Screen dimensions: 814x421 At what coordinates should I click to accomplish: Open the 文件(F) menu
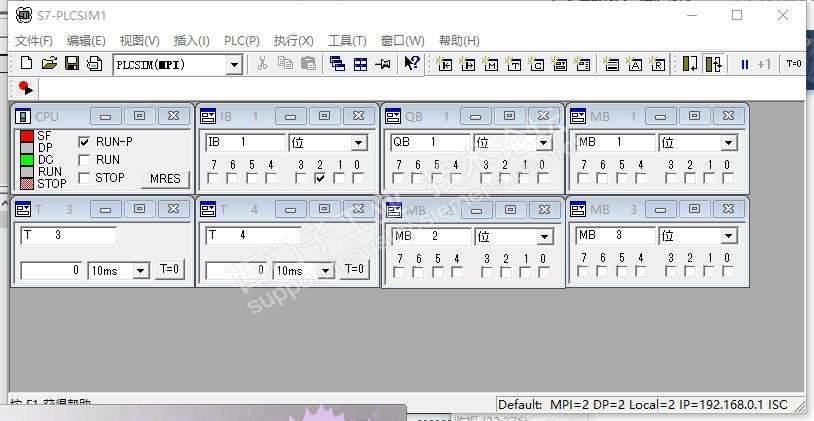[x=34, y=40]
